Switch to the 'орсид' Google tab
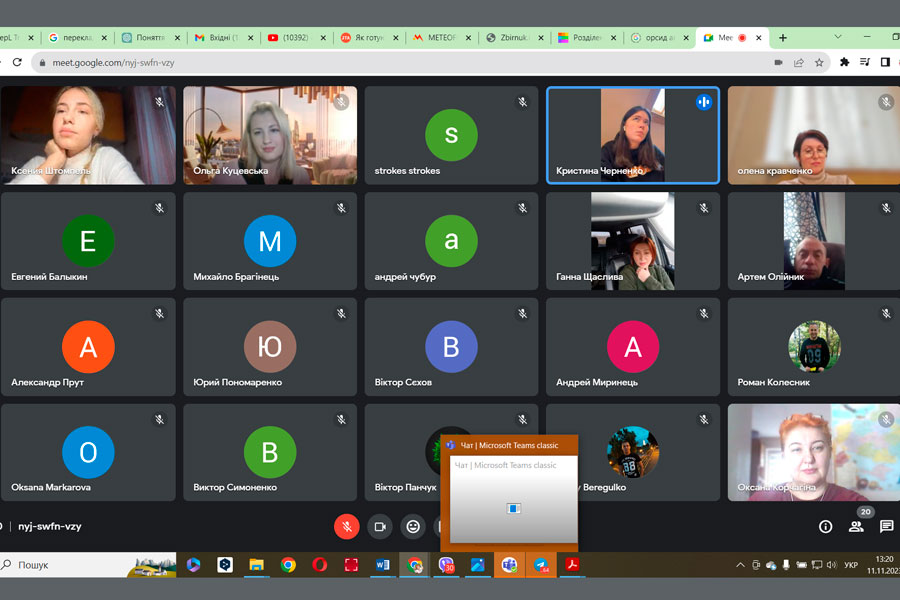900x600 pixels. point(660,38)
